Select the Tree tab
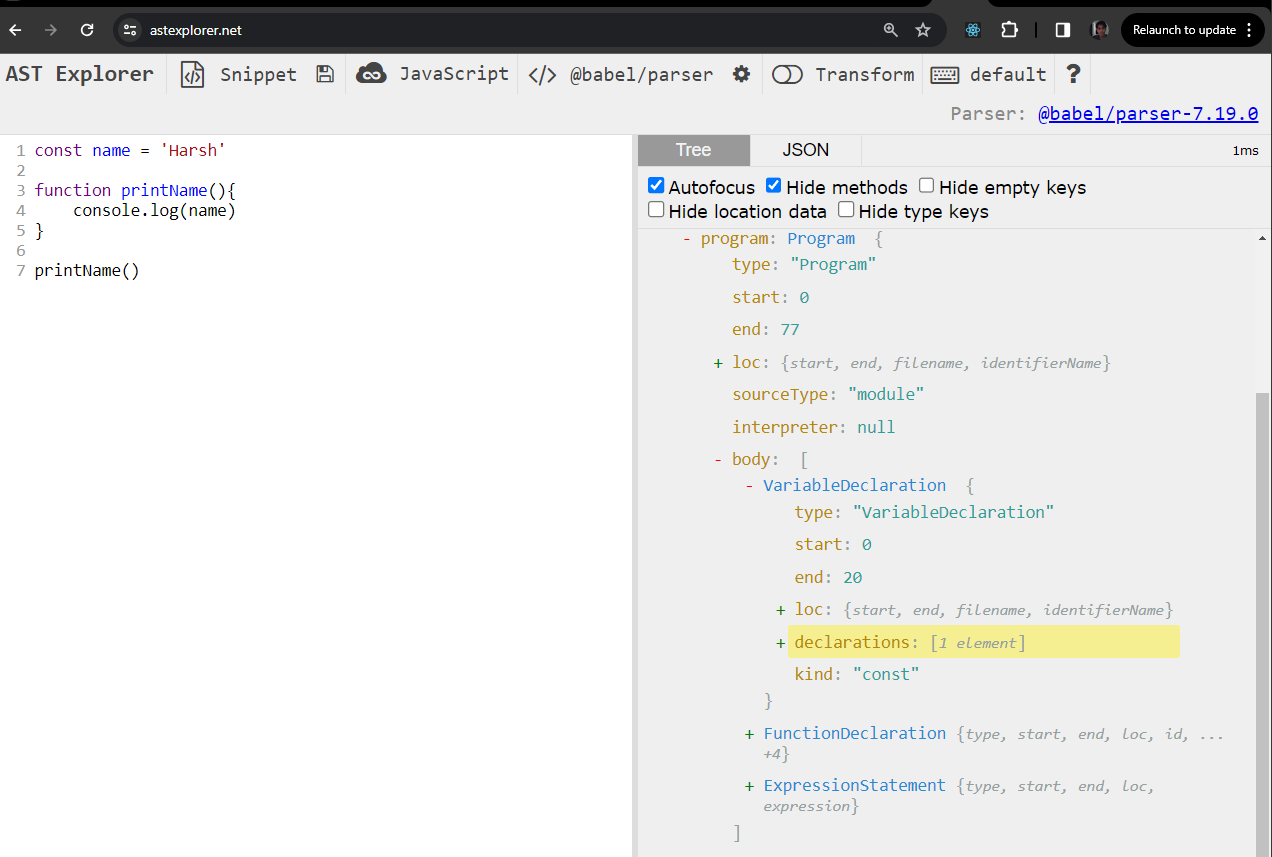This screenshot has height=857, width=1272. click(693, 149)
